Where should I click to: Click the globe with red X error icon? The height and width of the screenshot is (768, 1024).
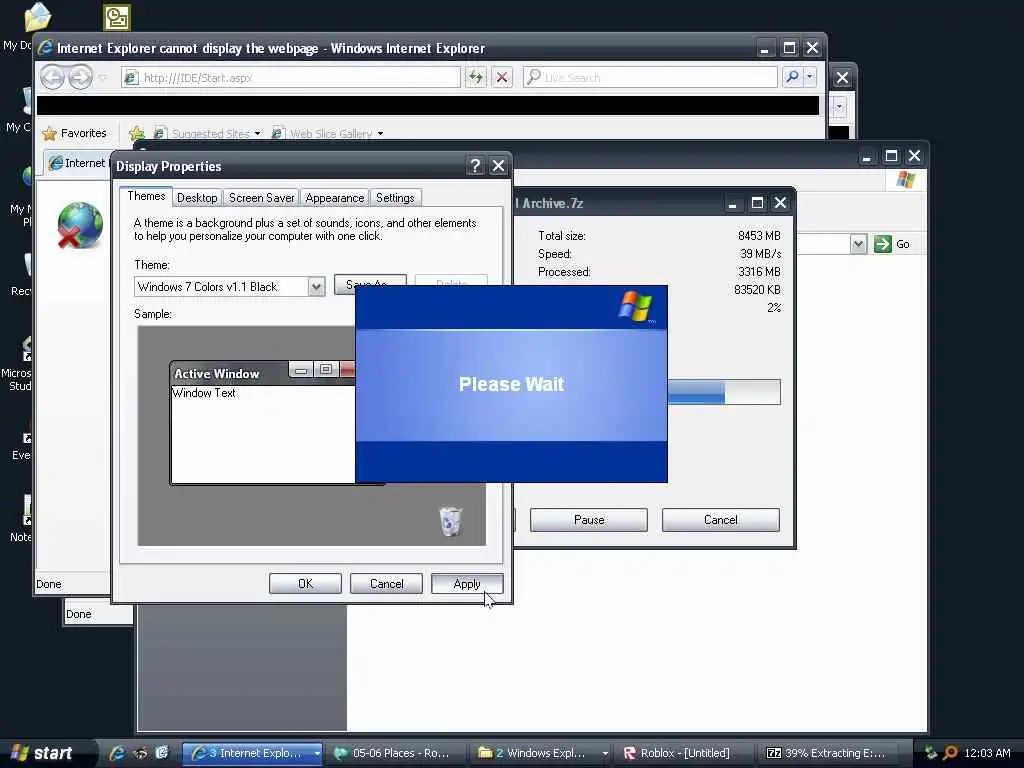pos(80,225)
